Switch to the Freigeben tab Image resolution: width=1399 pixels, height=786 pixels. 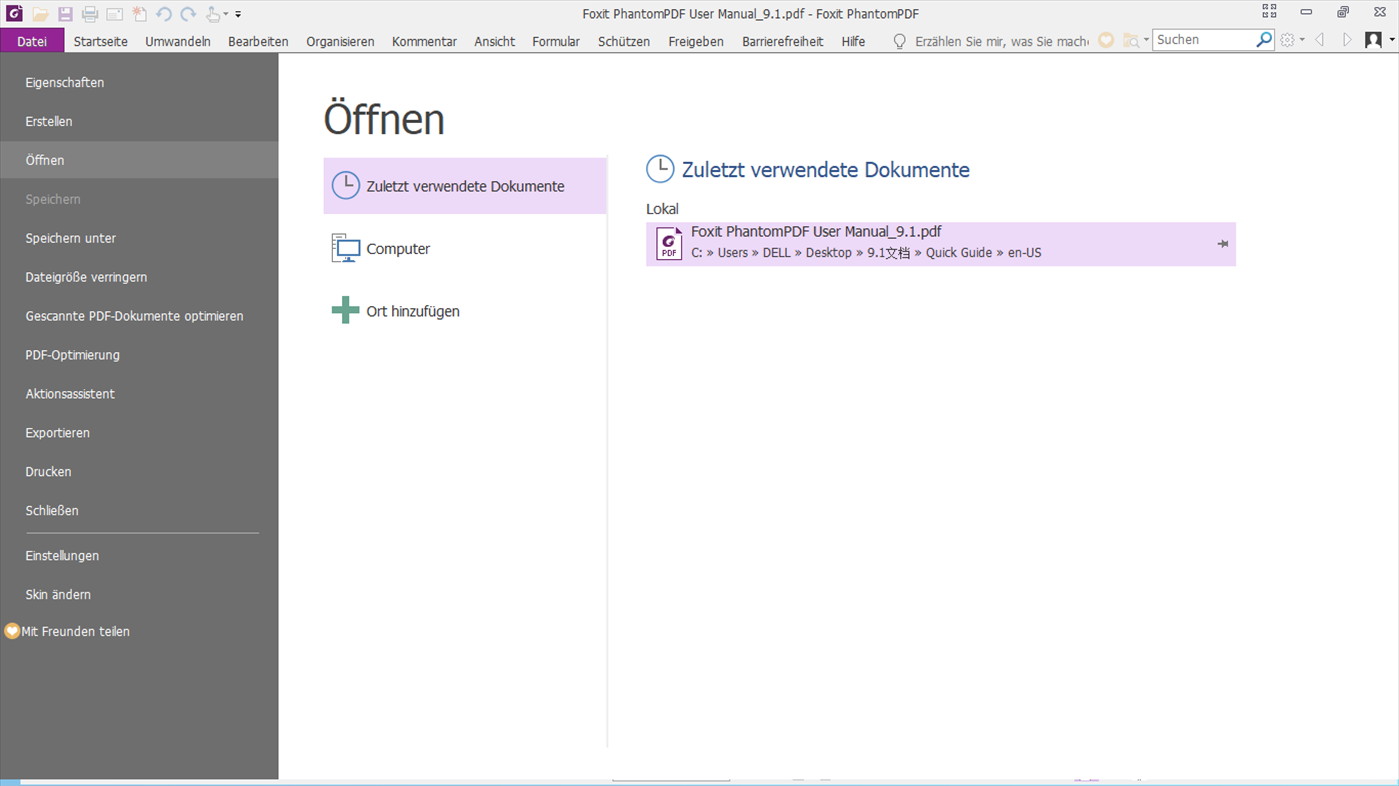[696, 41]
